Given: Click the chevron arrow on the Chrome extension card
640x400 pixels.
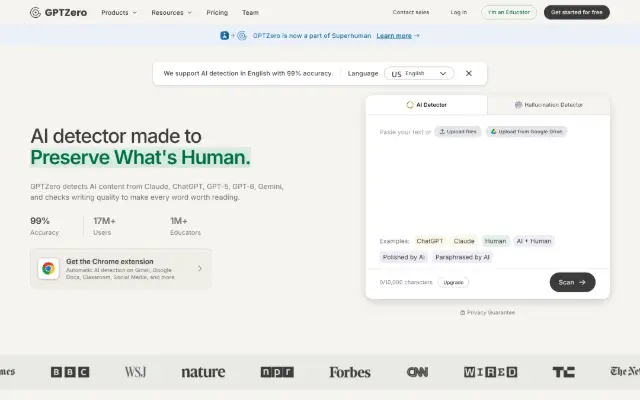Looking at the screenshot, I should pyautogui.click(x=200, y=269).
